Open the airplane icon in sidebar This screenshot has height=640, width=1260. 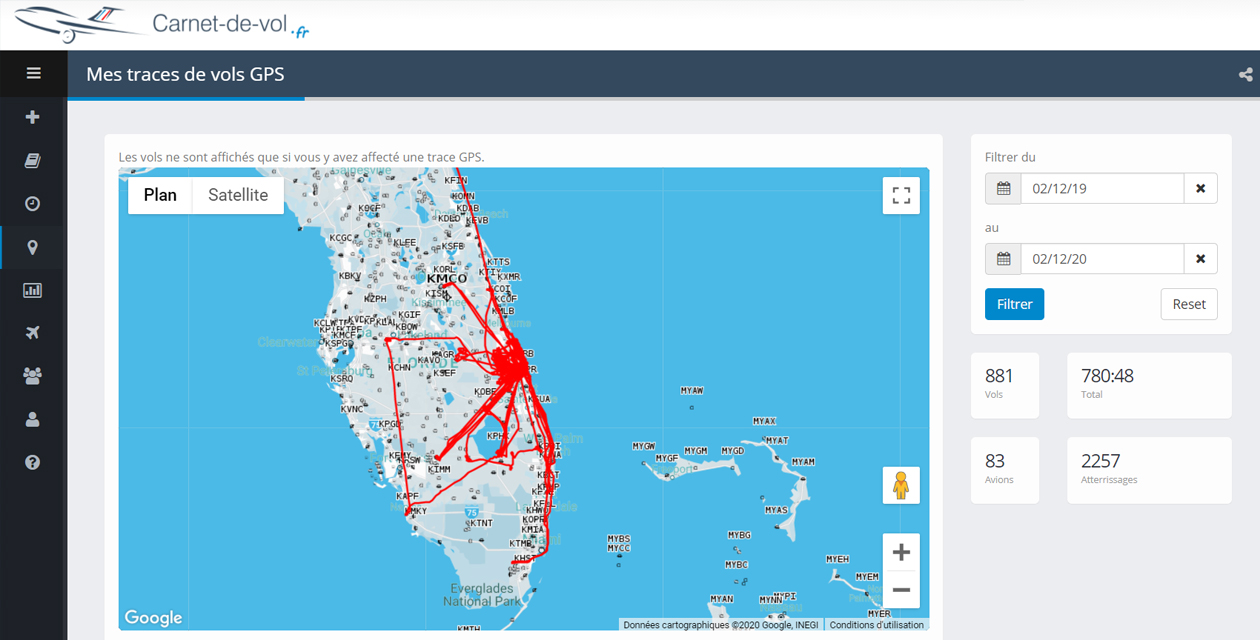[33, 333]
